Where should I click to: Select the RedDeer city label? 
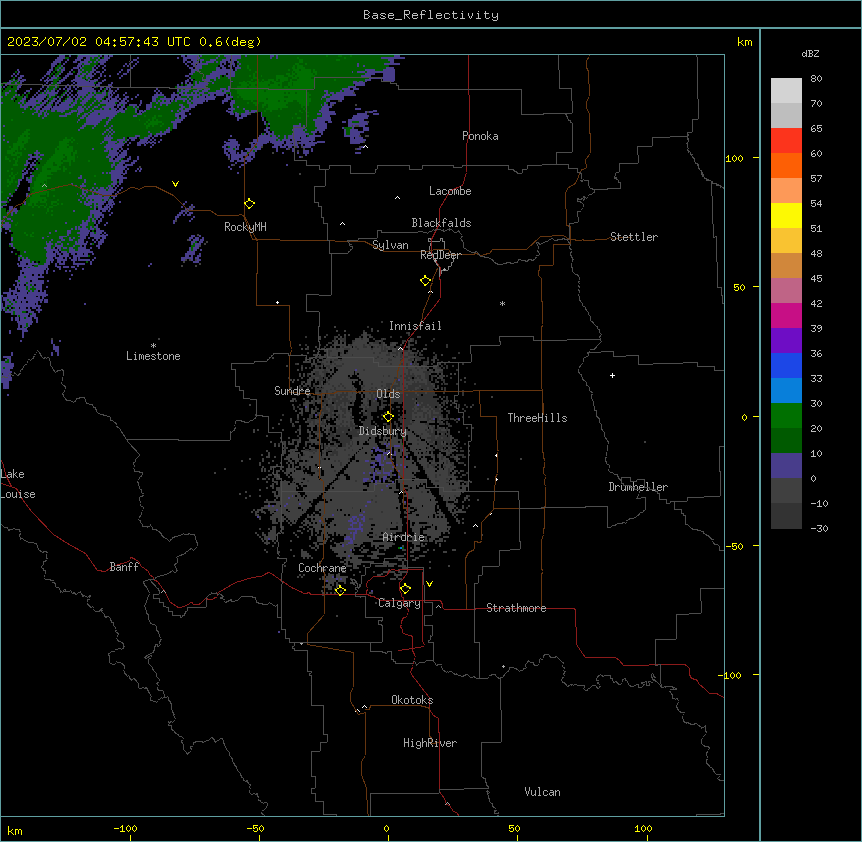440,255
